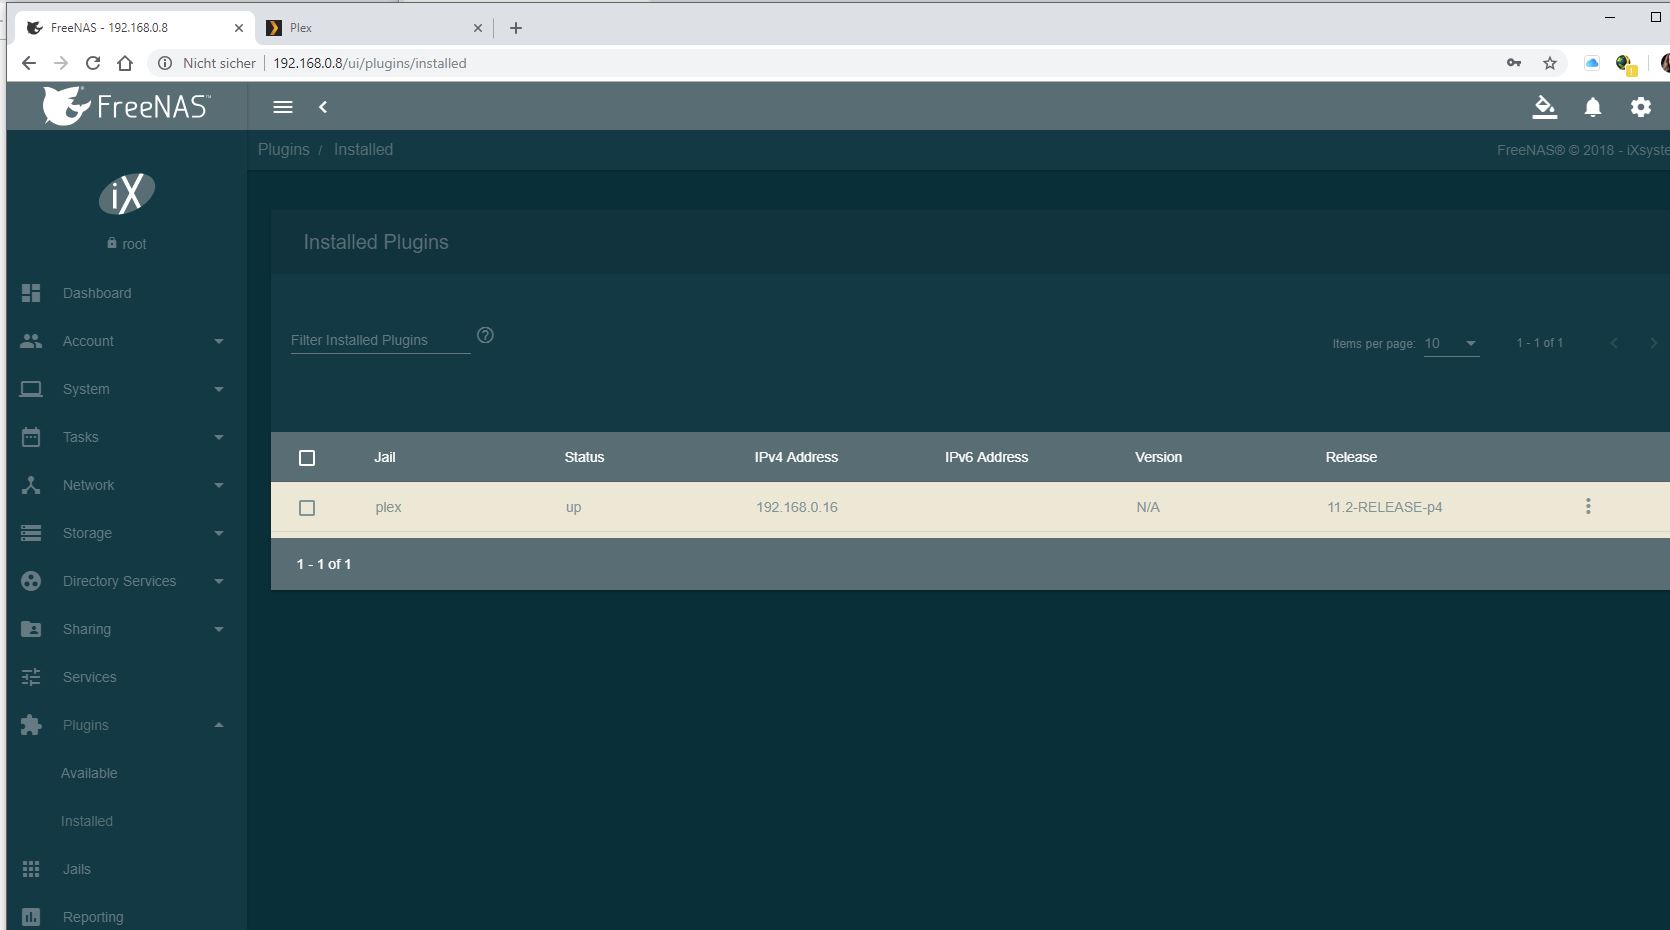Click the Network topology icon
The height and width of the screenshot is (930, 1670).
pyautogui.click(x=31, y=485)
